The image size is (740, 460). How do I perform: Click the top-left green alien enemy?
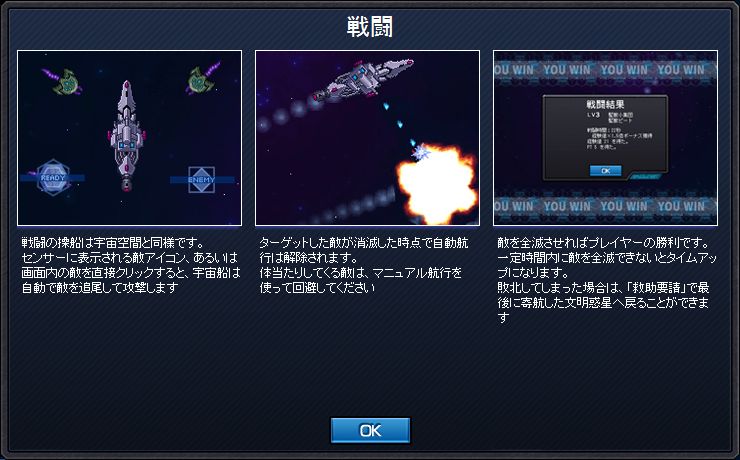[64, 82]
